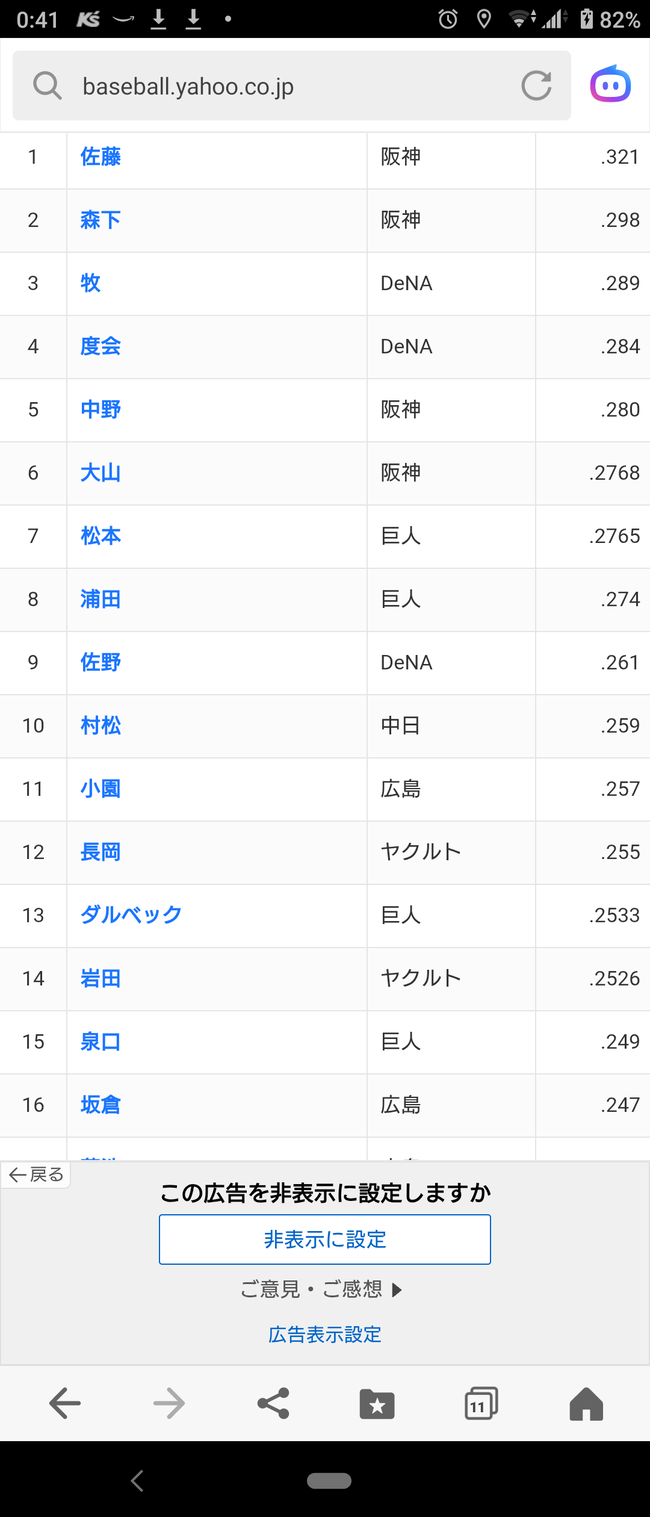Share this page via share icon
650x1517 pixels.
pos(273,1404)
